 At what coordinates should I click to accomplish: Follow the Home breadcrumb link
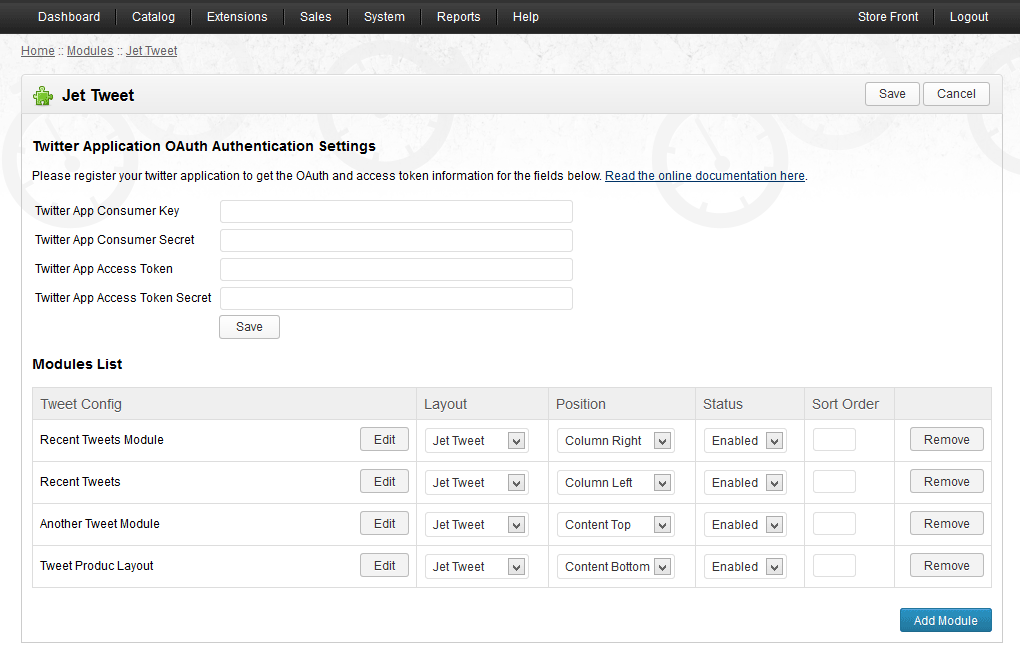coord(38,51)
